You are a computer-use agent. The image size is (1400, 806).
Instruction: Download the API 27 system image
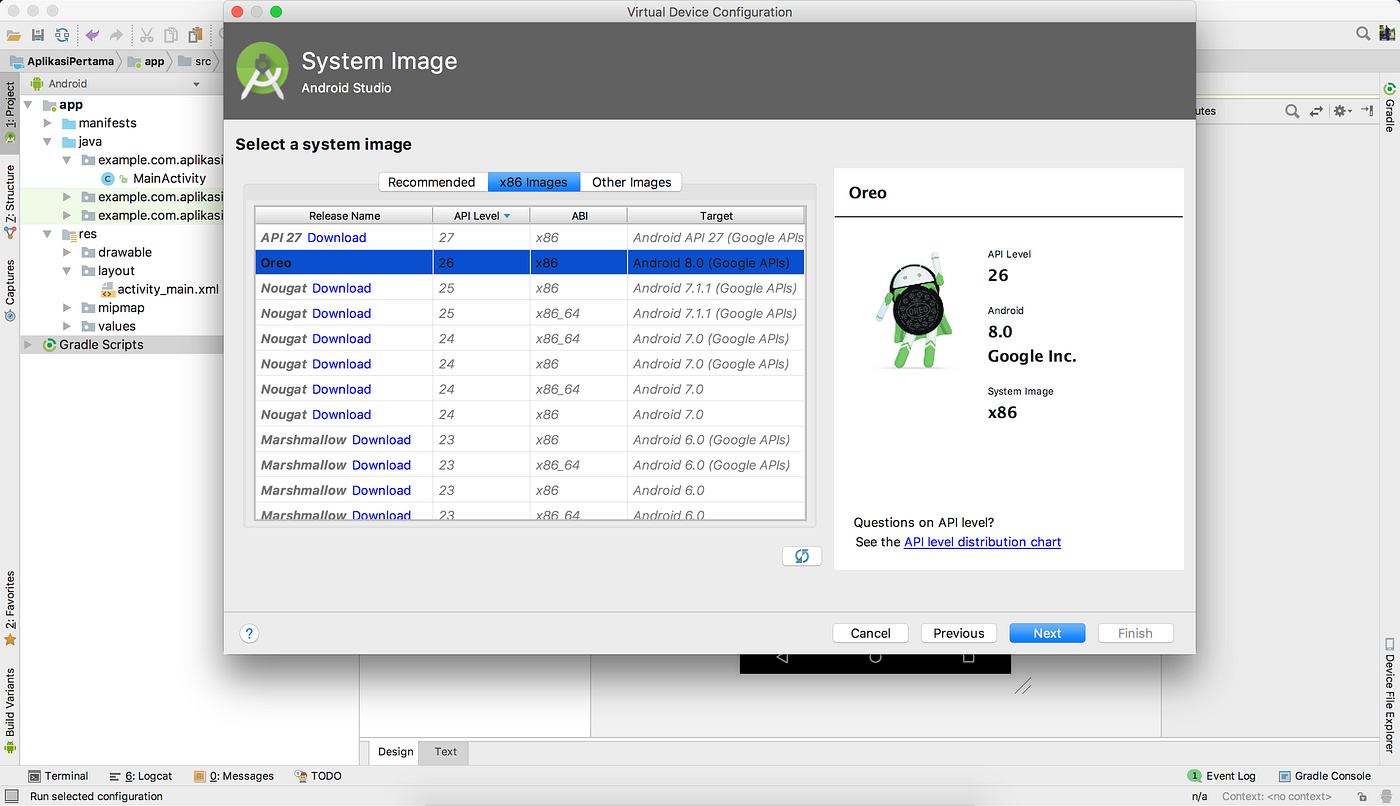(x=337, y=237)
